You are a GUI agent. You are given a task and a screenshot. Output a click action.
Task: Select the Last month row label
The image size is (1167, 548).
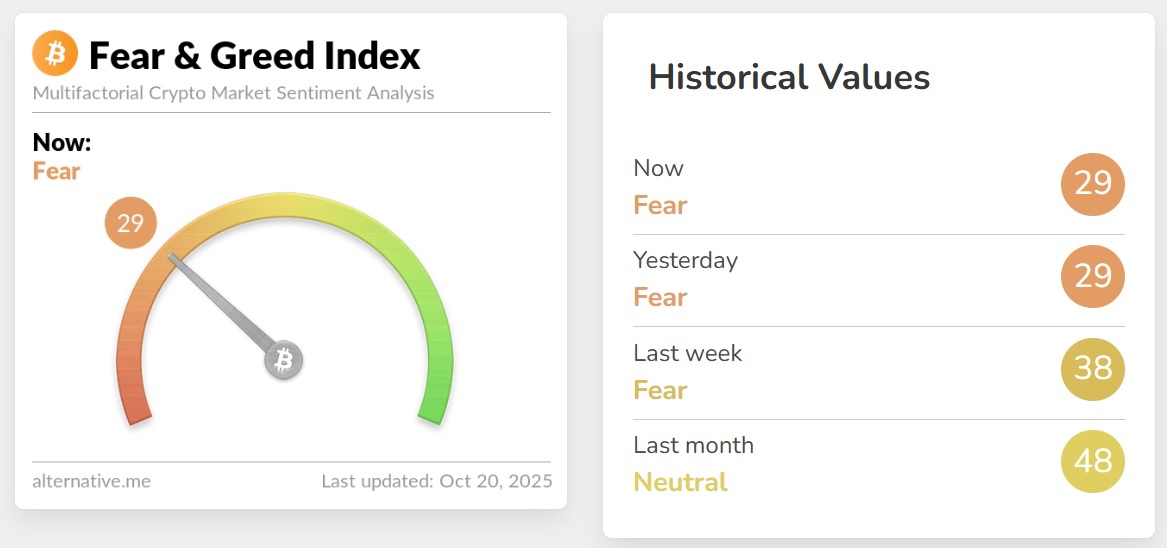693,445
